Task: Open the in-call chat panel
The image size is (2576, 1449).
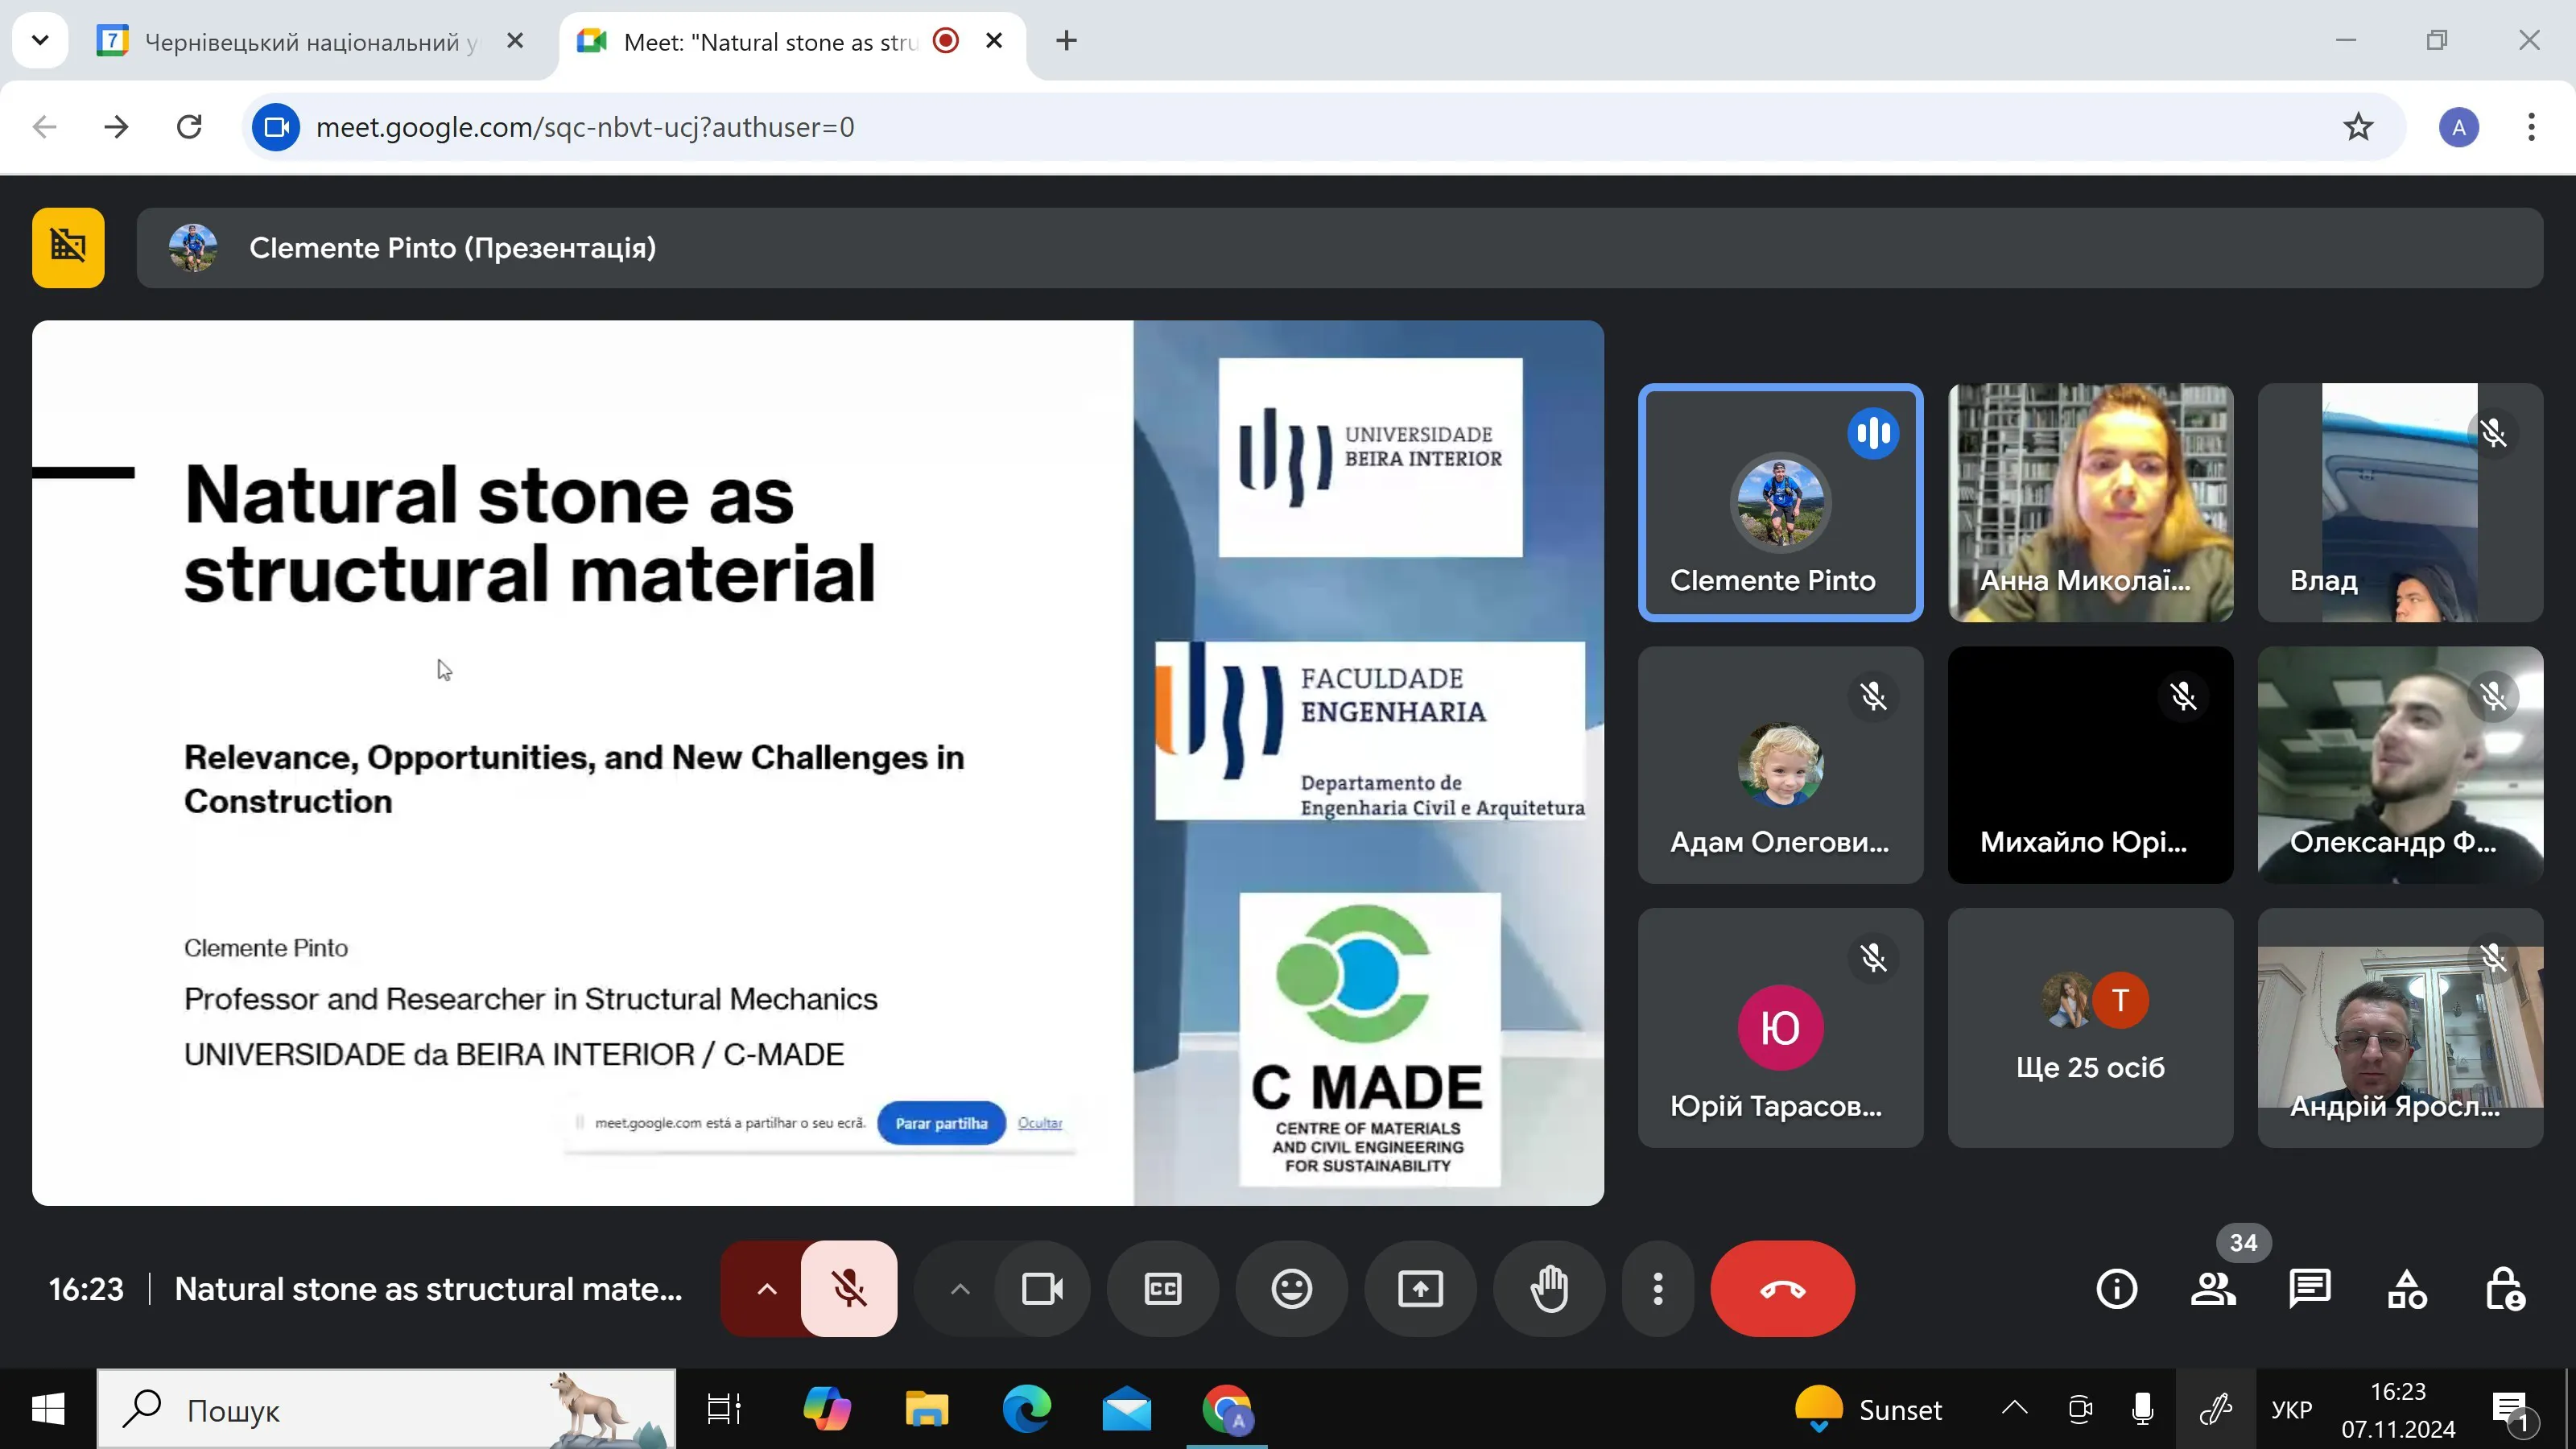Action: pos(2309,1289)
